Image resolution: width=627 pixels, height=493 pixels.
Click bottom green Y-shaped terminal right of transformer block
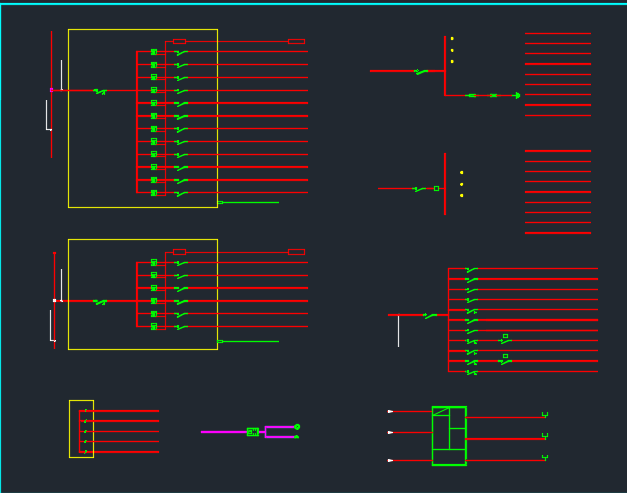coord(545,458)
